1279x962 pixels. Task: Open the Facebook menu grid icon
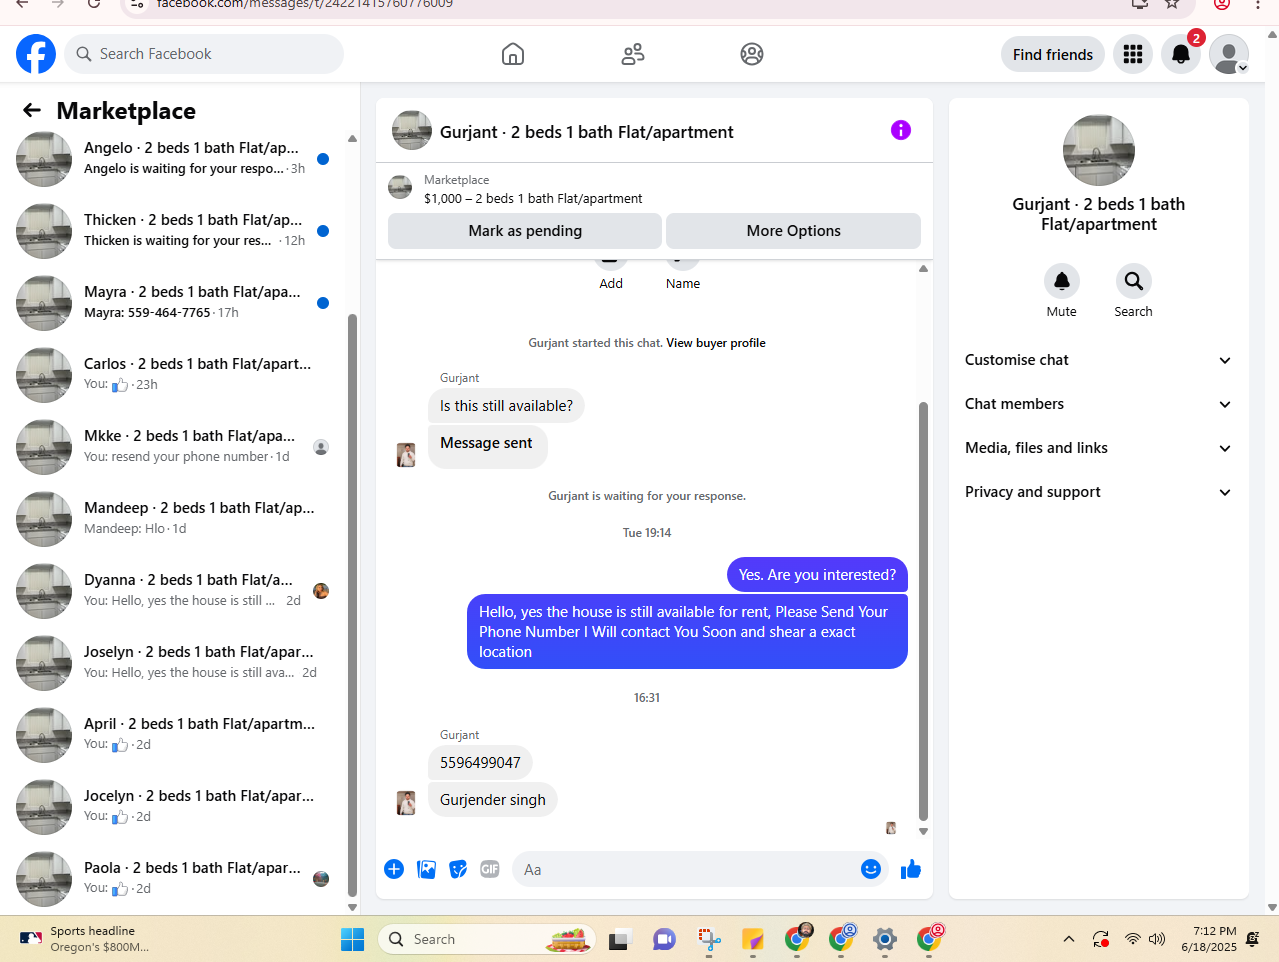coord(1133,54)
